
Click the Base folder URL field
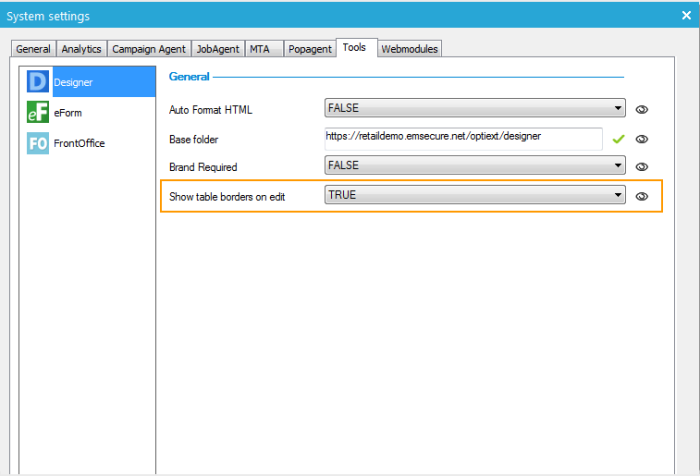(463, 138)
